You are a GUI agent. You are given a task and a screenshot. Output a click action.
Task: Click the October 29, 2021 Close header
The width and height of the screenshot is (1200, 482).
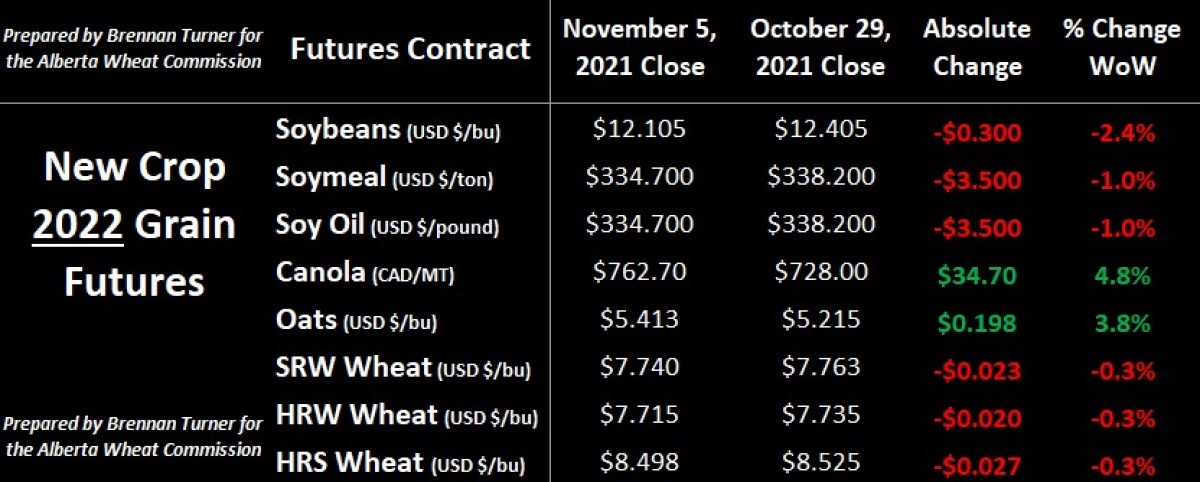820,47
